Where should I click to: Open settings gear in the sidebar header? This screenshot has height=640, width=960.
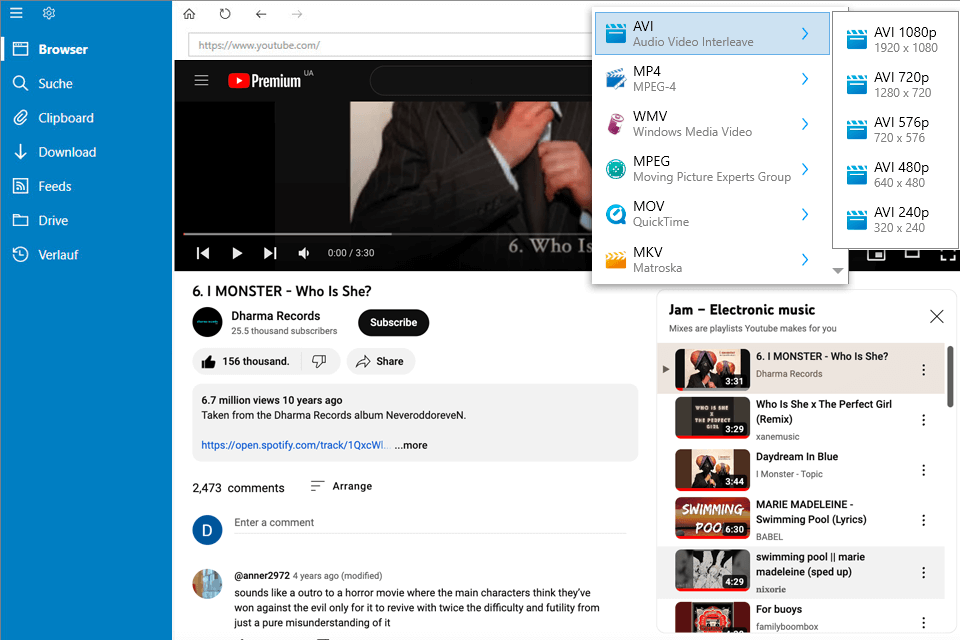pyautogui.click(x=49, y=13)
